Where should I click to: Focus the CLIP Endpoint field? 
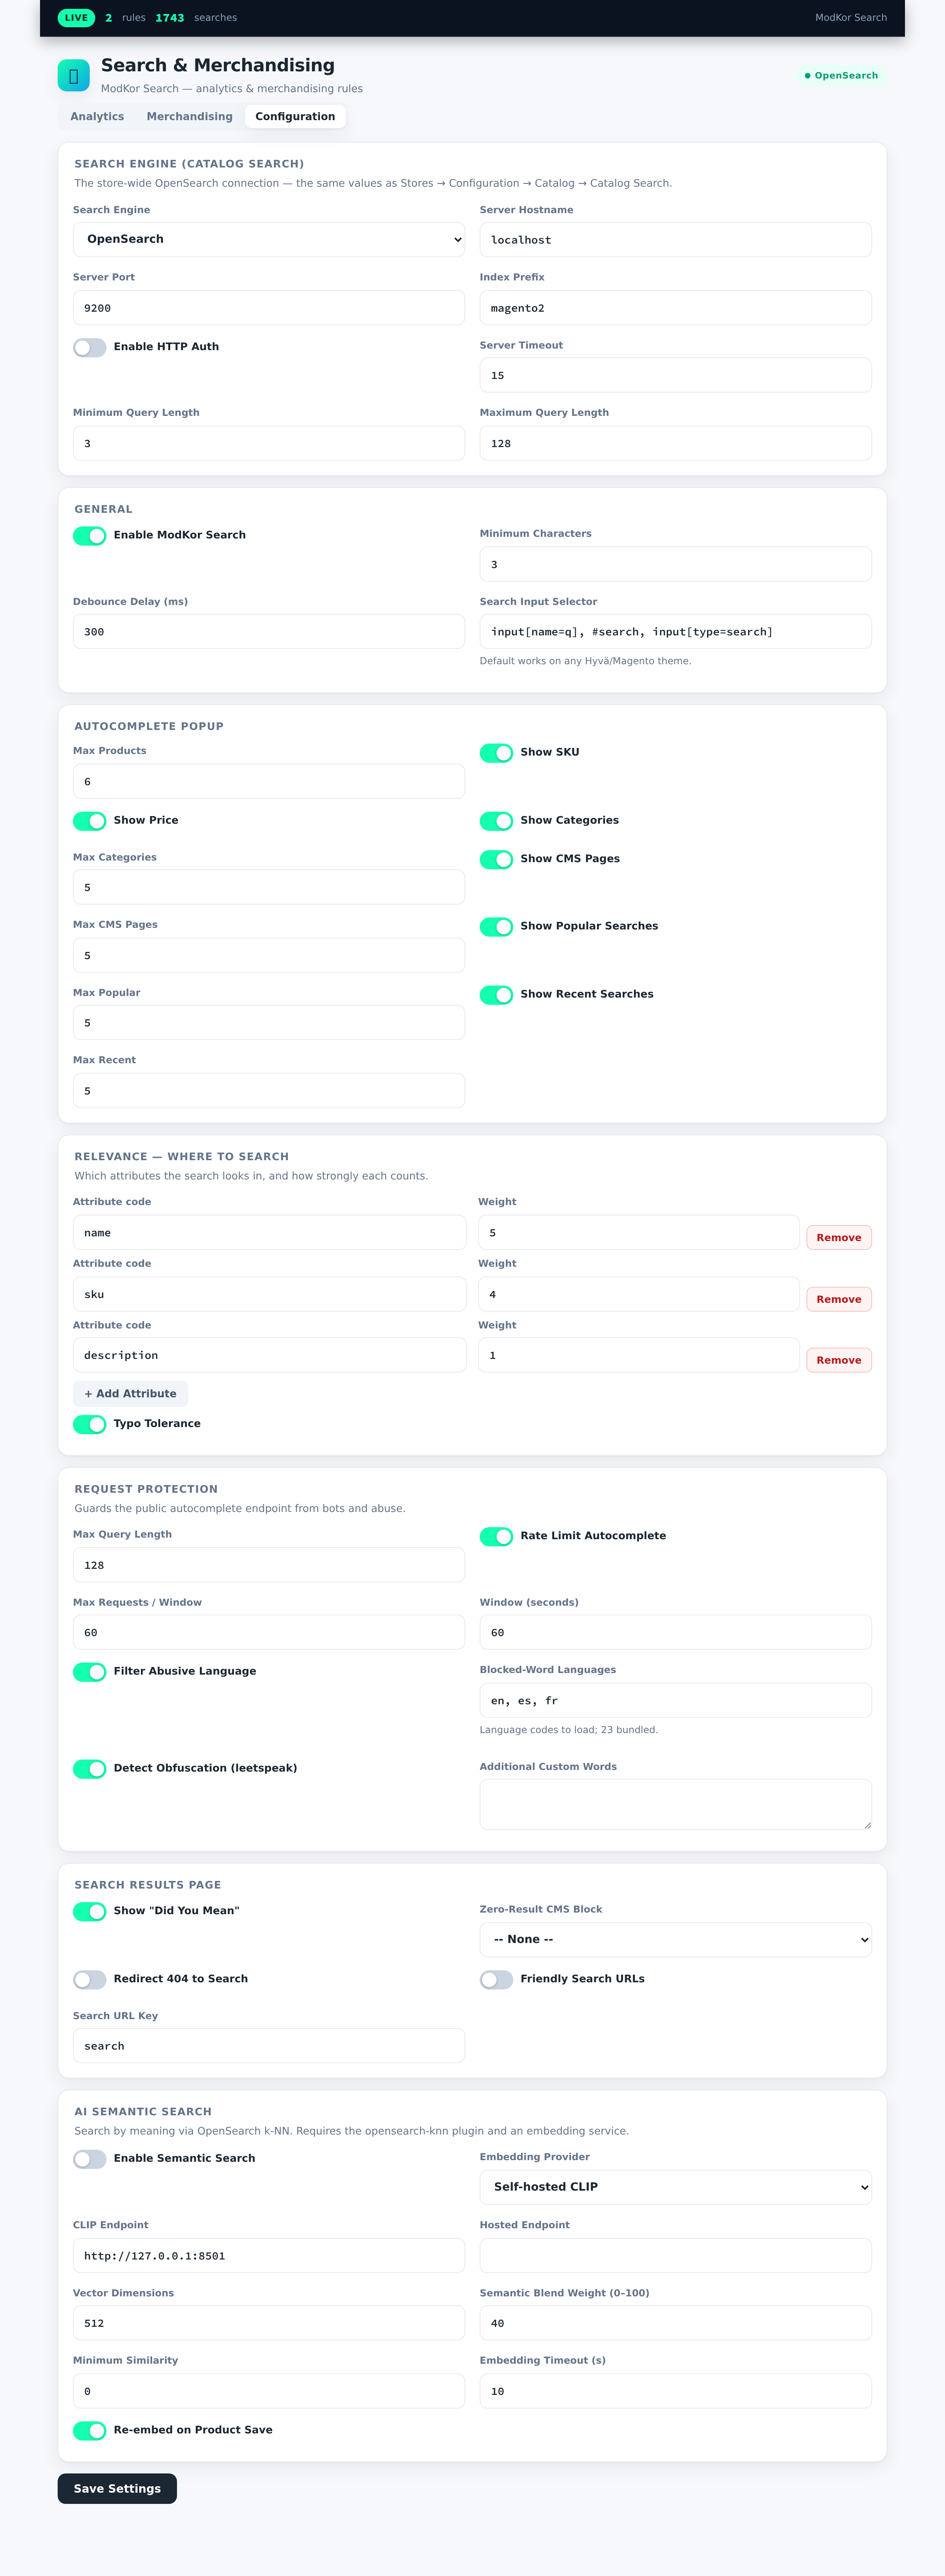click(x=269, y=2256)
